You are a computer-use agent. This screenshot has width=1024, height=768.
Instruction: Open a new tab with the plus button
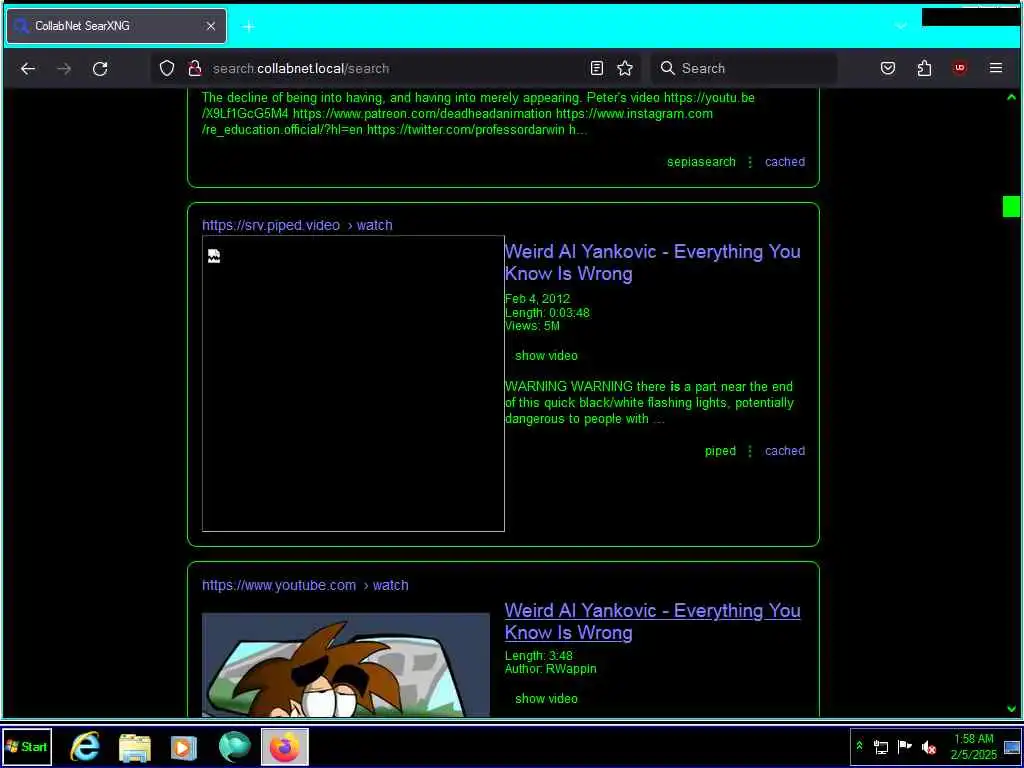tap(248, 26)
